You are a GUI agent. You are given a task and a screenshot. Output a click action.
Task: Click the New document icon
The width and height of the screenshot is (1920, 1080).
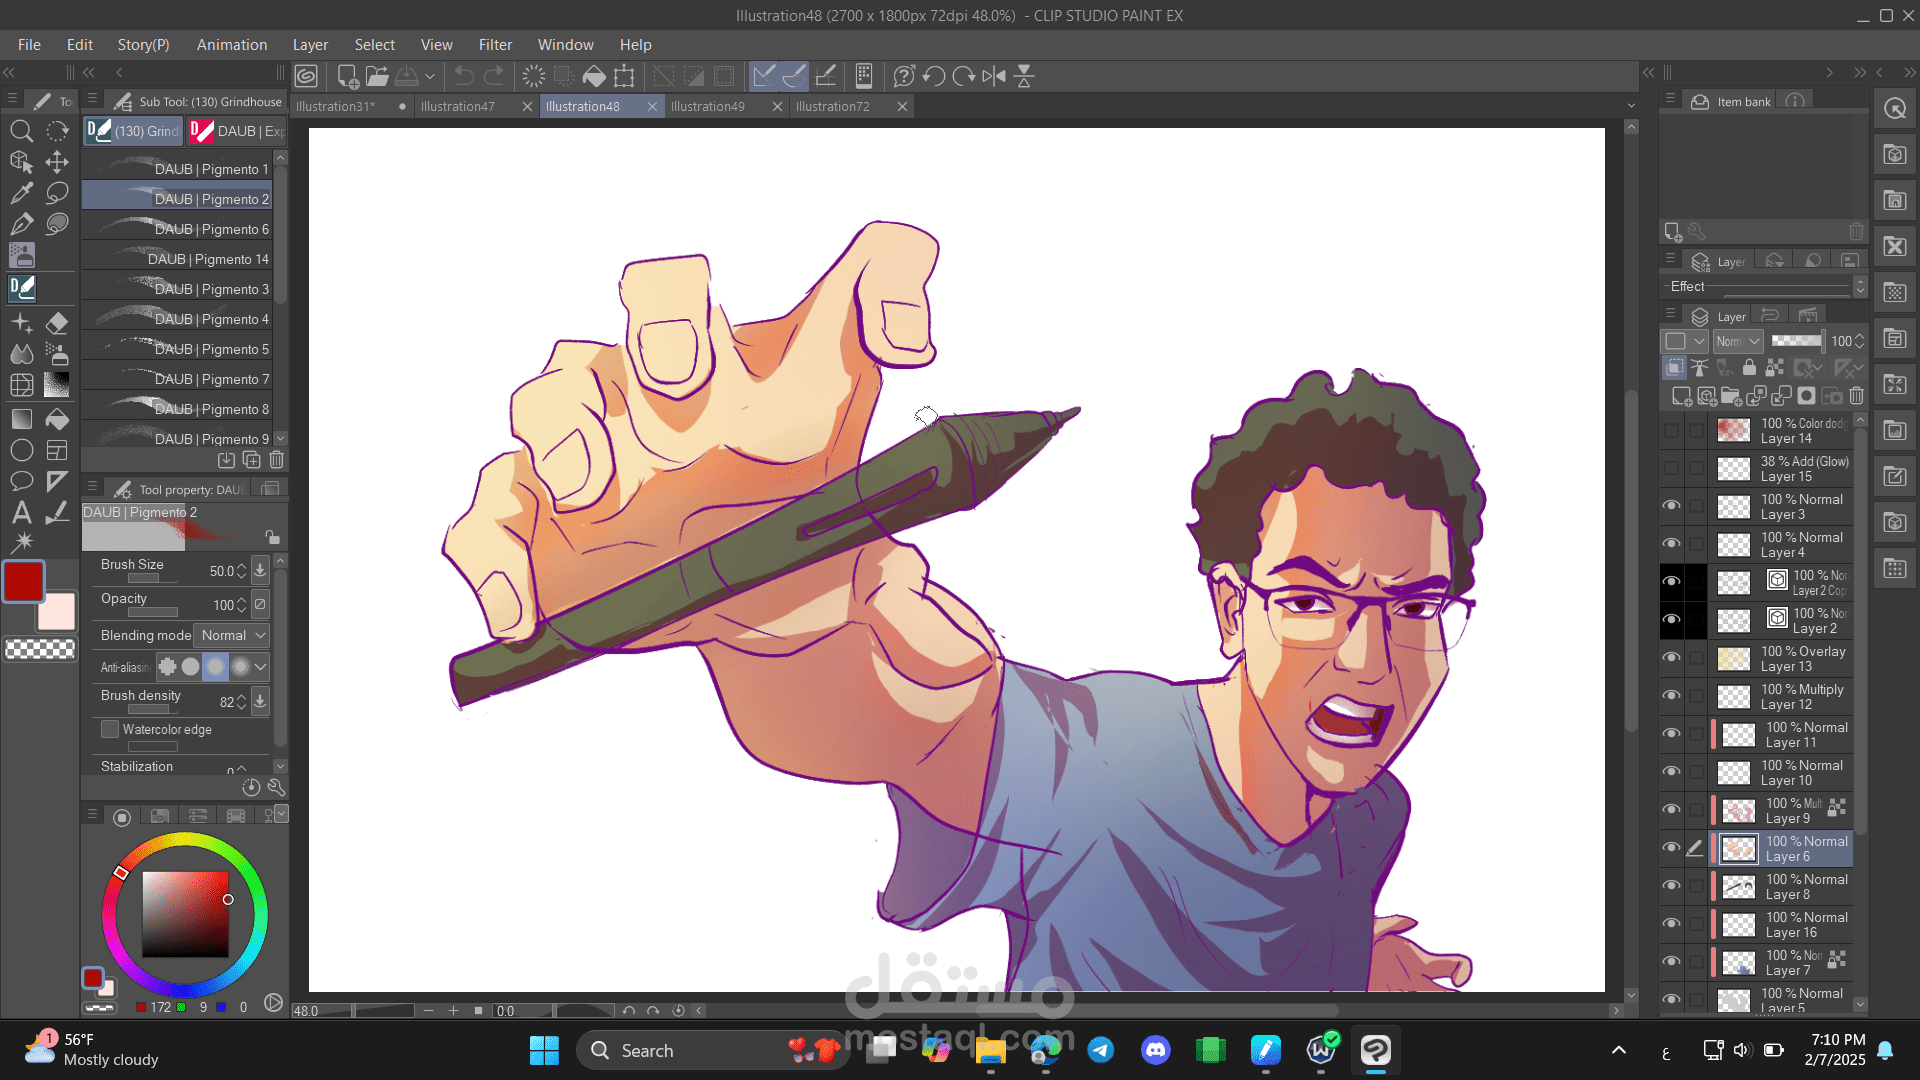[x=347, y=76]
